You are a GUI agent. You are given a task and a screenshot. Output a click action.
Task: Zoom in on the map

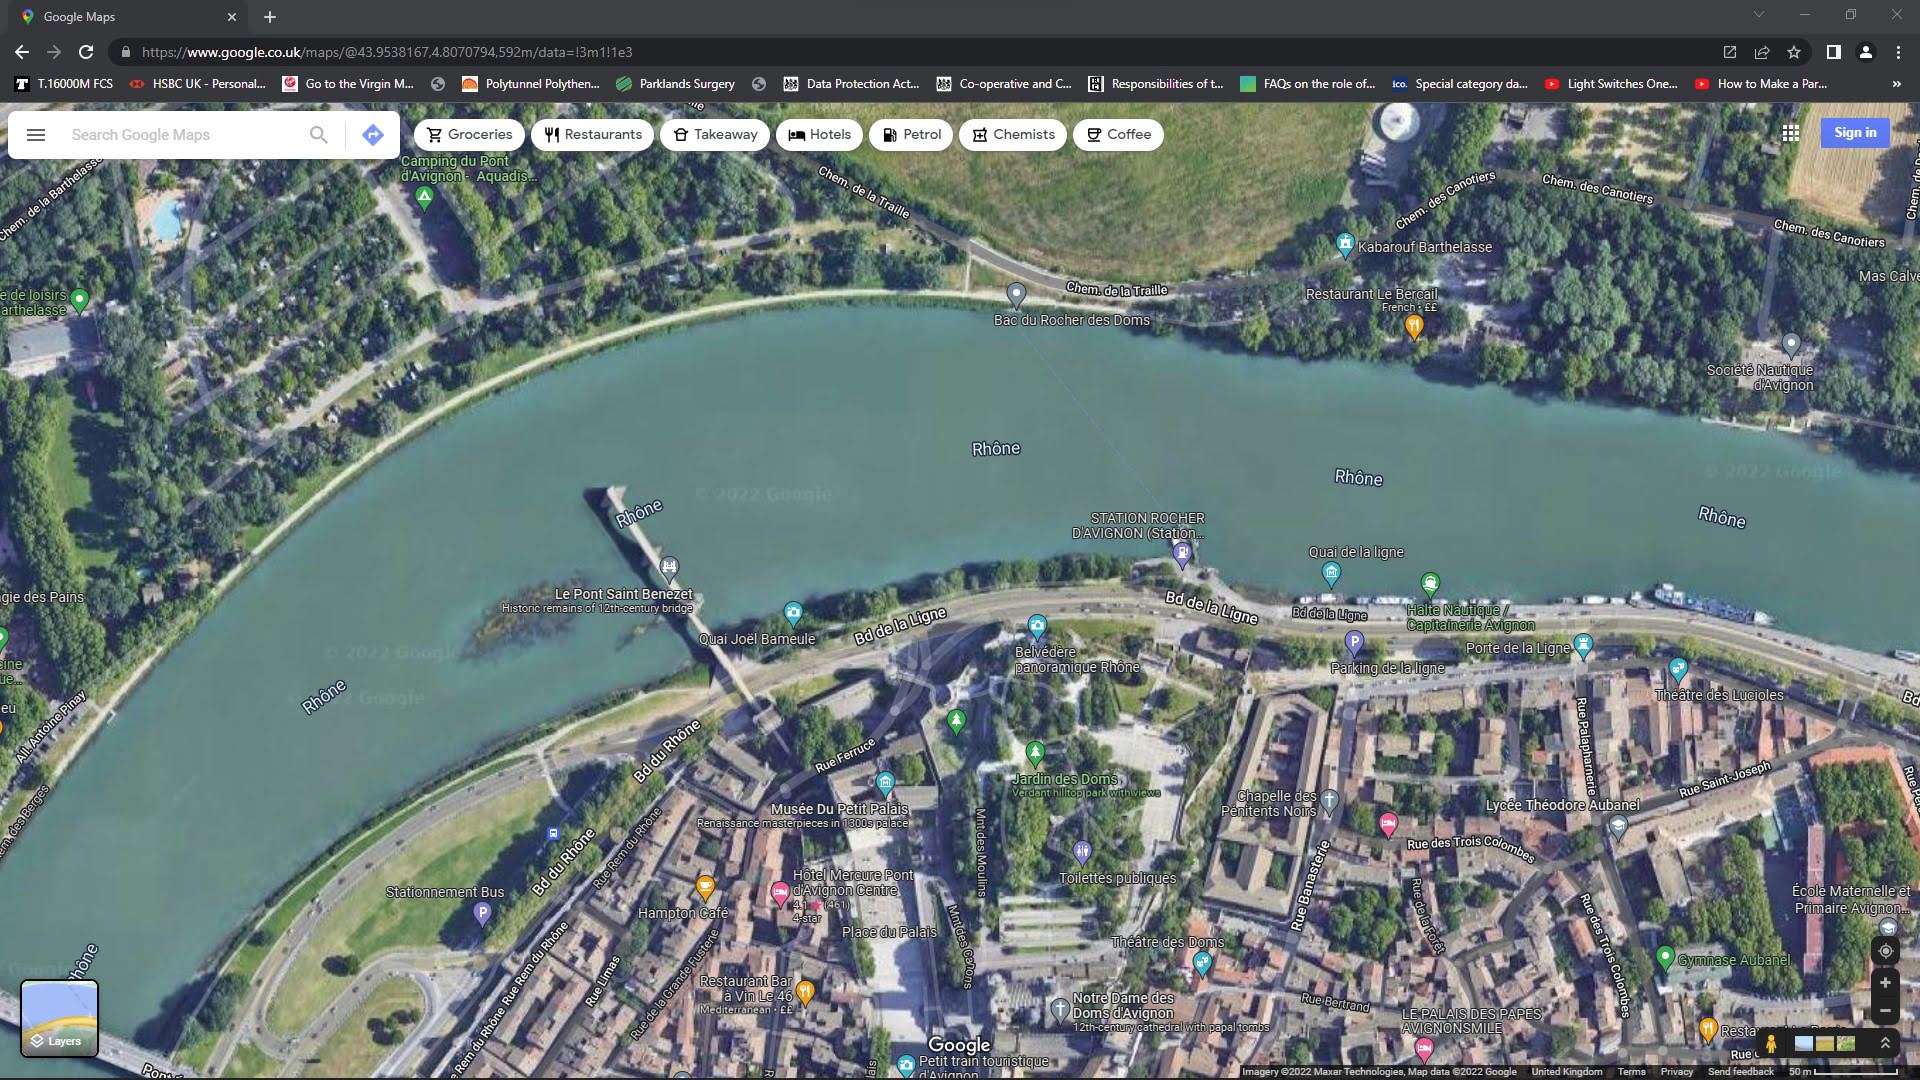tap(1885, 983)
